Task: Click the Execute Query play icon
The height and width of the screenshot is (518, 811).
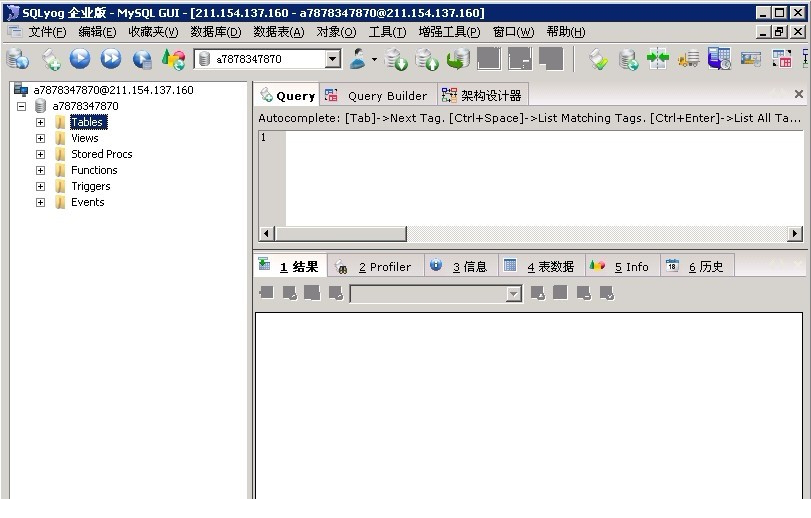Action: coord(80,59)
